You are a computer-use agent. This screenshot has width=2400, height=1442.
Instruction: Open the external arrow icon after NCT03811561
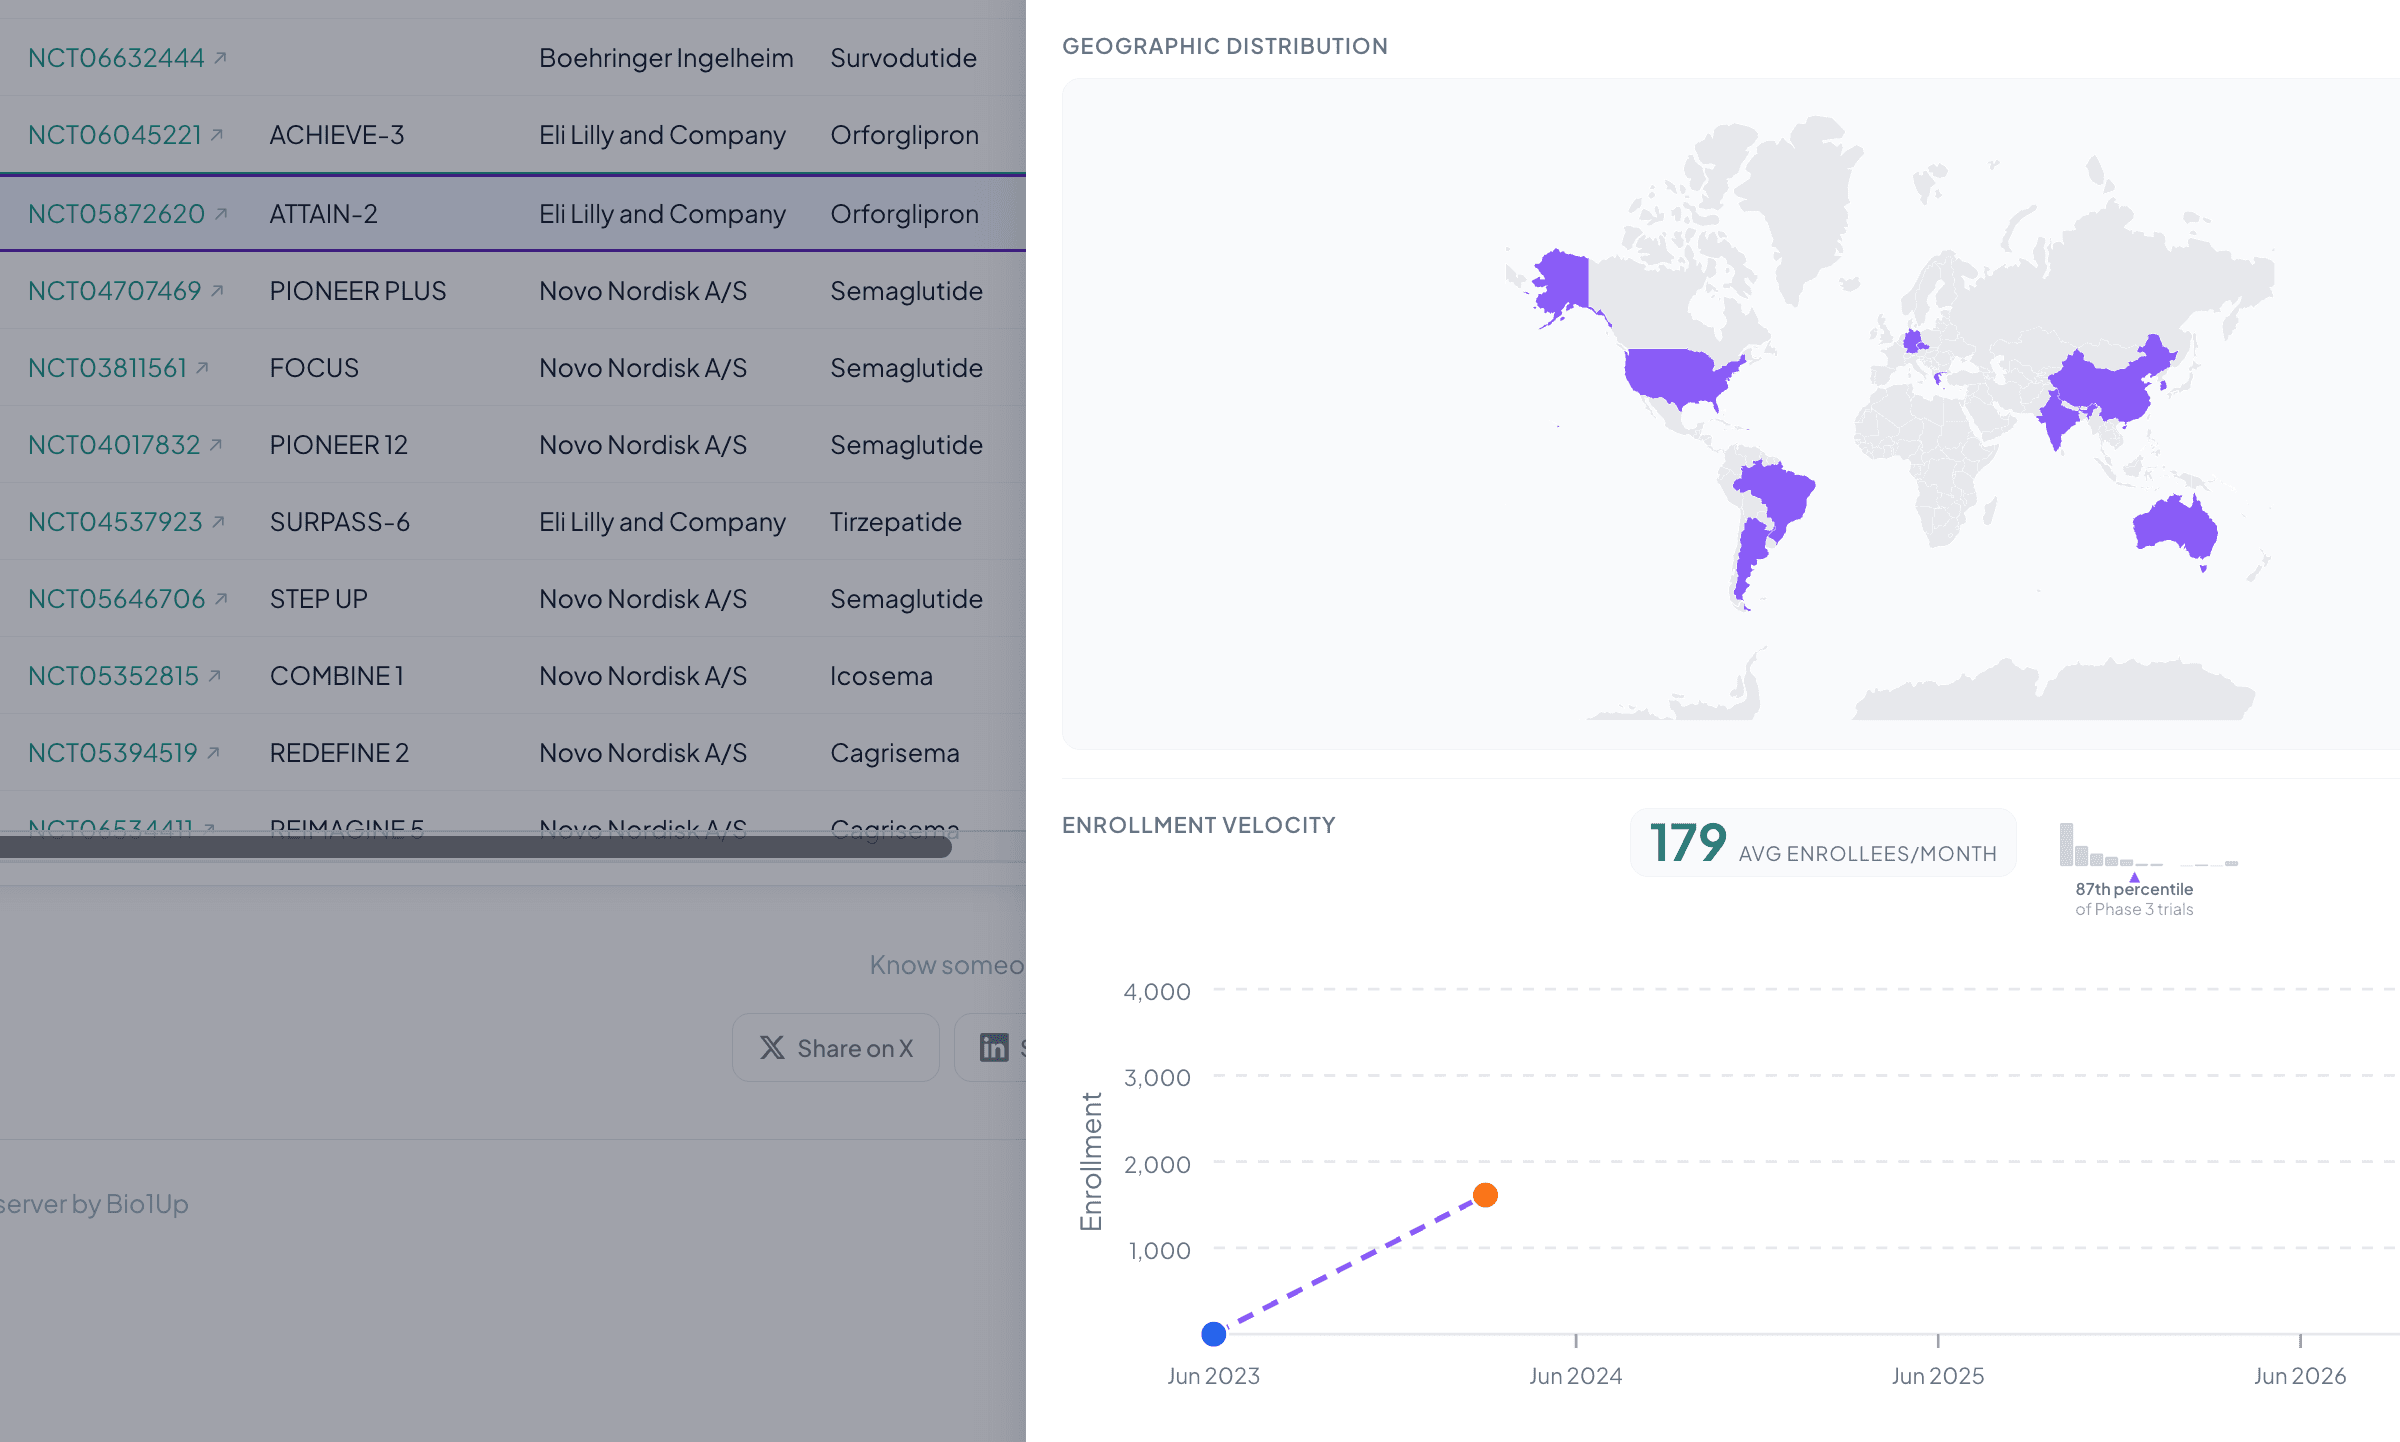[x=202, y=368]
